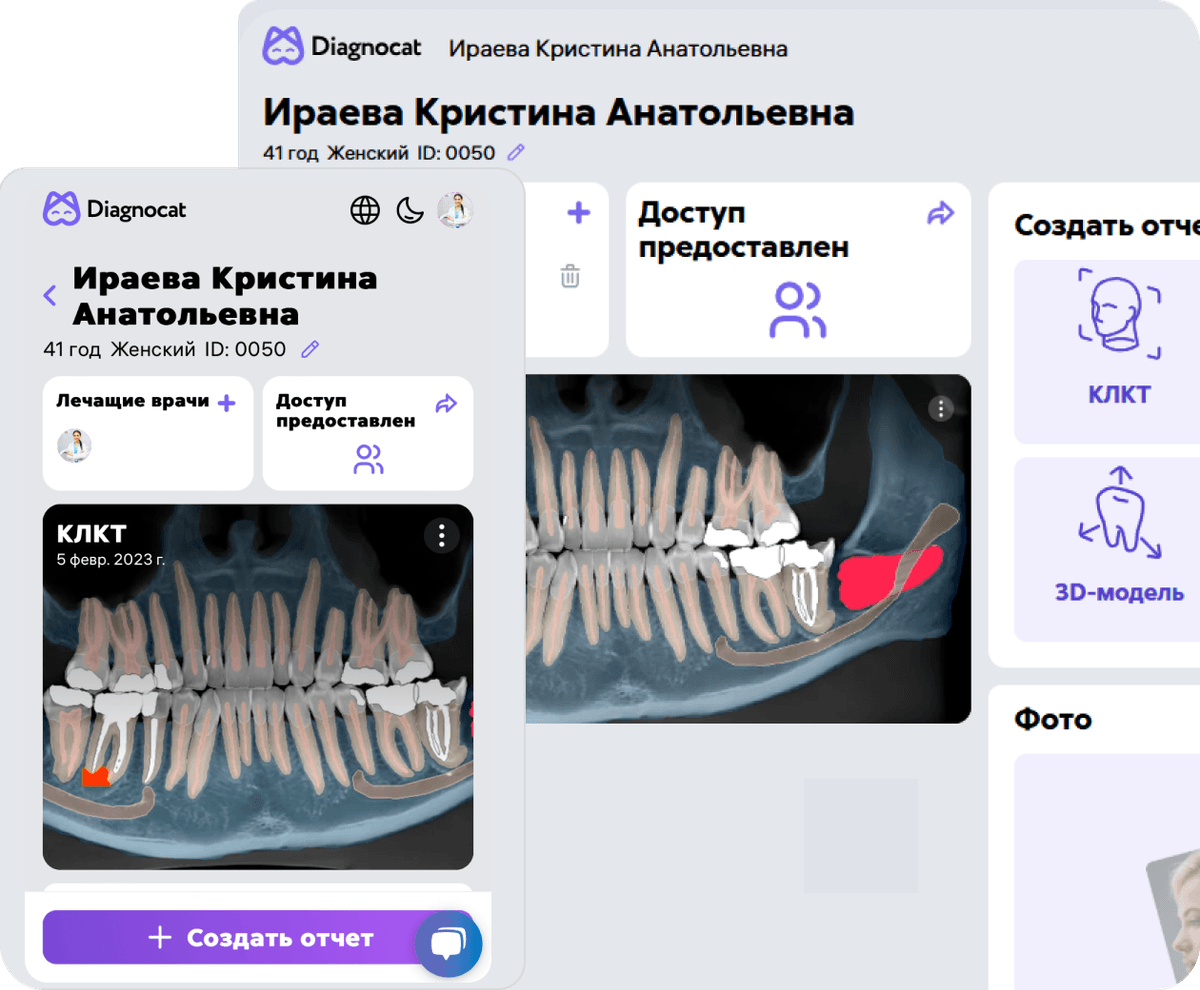Add a treating doctor with plus icon
Viewport: 1200px width, 990px height.
tap(227, 403)
